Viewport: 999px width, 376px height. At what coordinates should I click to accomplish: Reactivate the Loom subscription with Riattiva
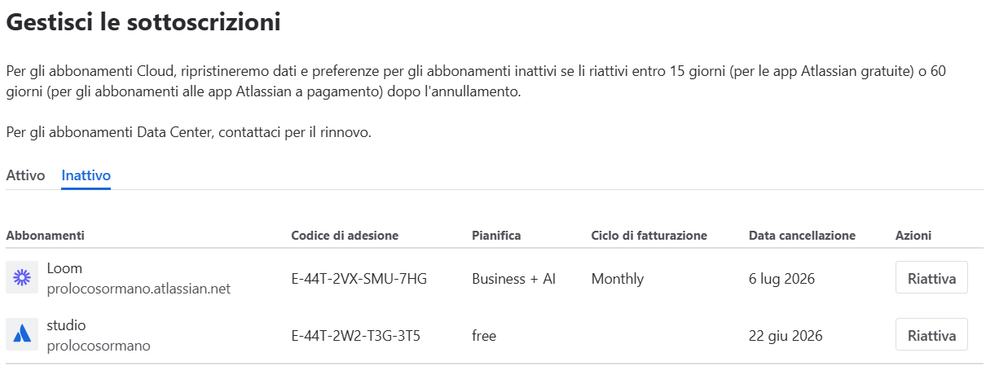pyautogui.click(x=931, y=278)
